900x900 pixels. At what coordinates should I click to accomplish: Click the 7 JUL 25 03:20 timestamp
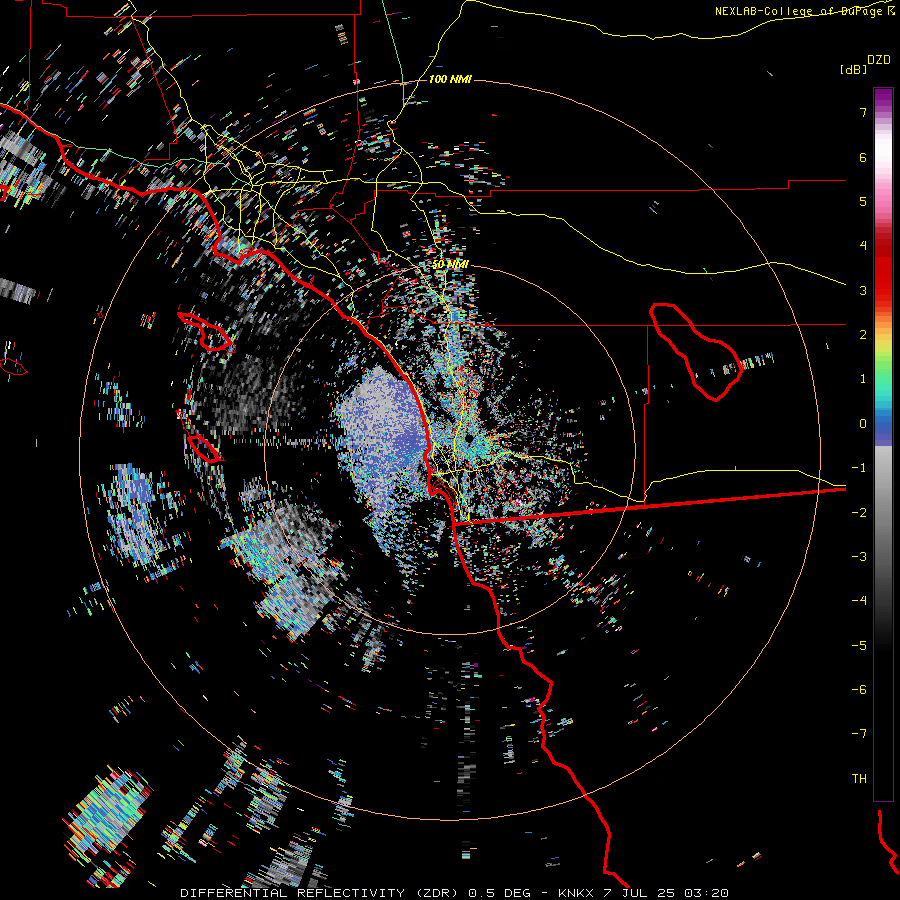pos(666,893)
